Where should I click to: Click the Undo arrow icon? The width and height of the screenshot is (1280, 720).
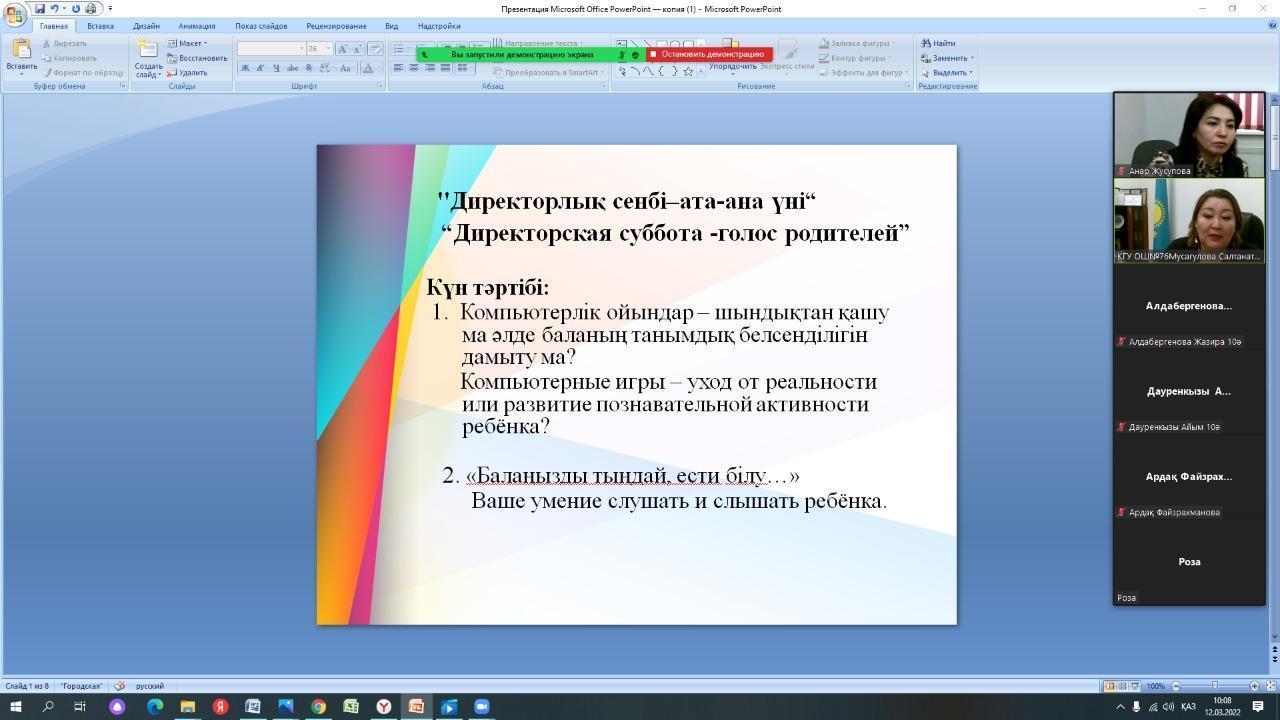[x=54, y=9]
